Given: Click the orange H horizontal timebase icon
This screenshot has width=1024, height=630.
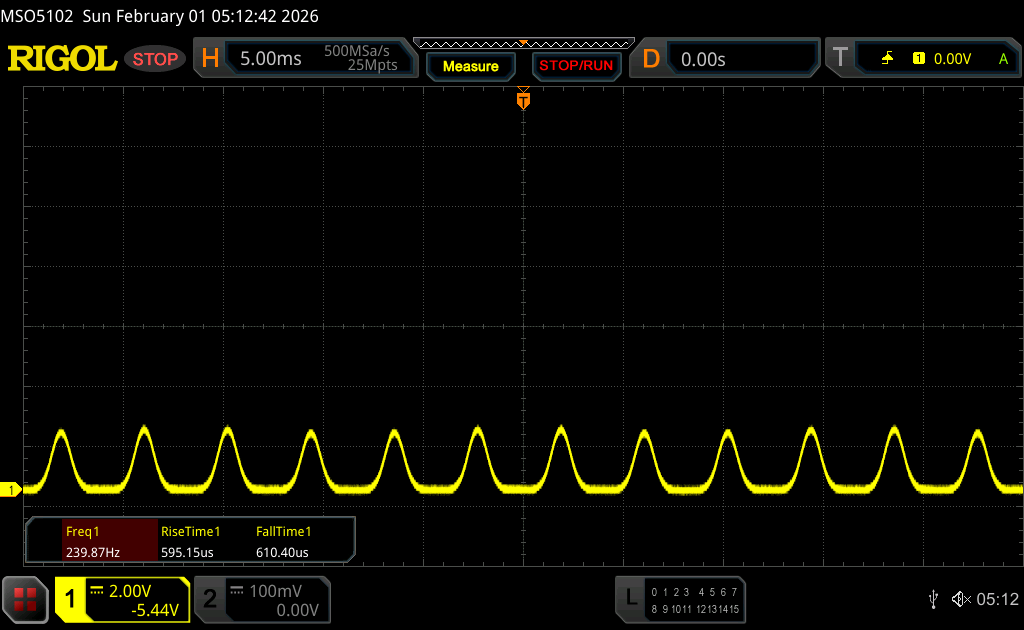Looking at the screenshot, I should [210, 59].
